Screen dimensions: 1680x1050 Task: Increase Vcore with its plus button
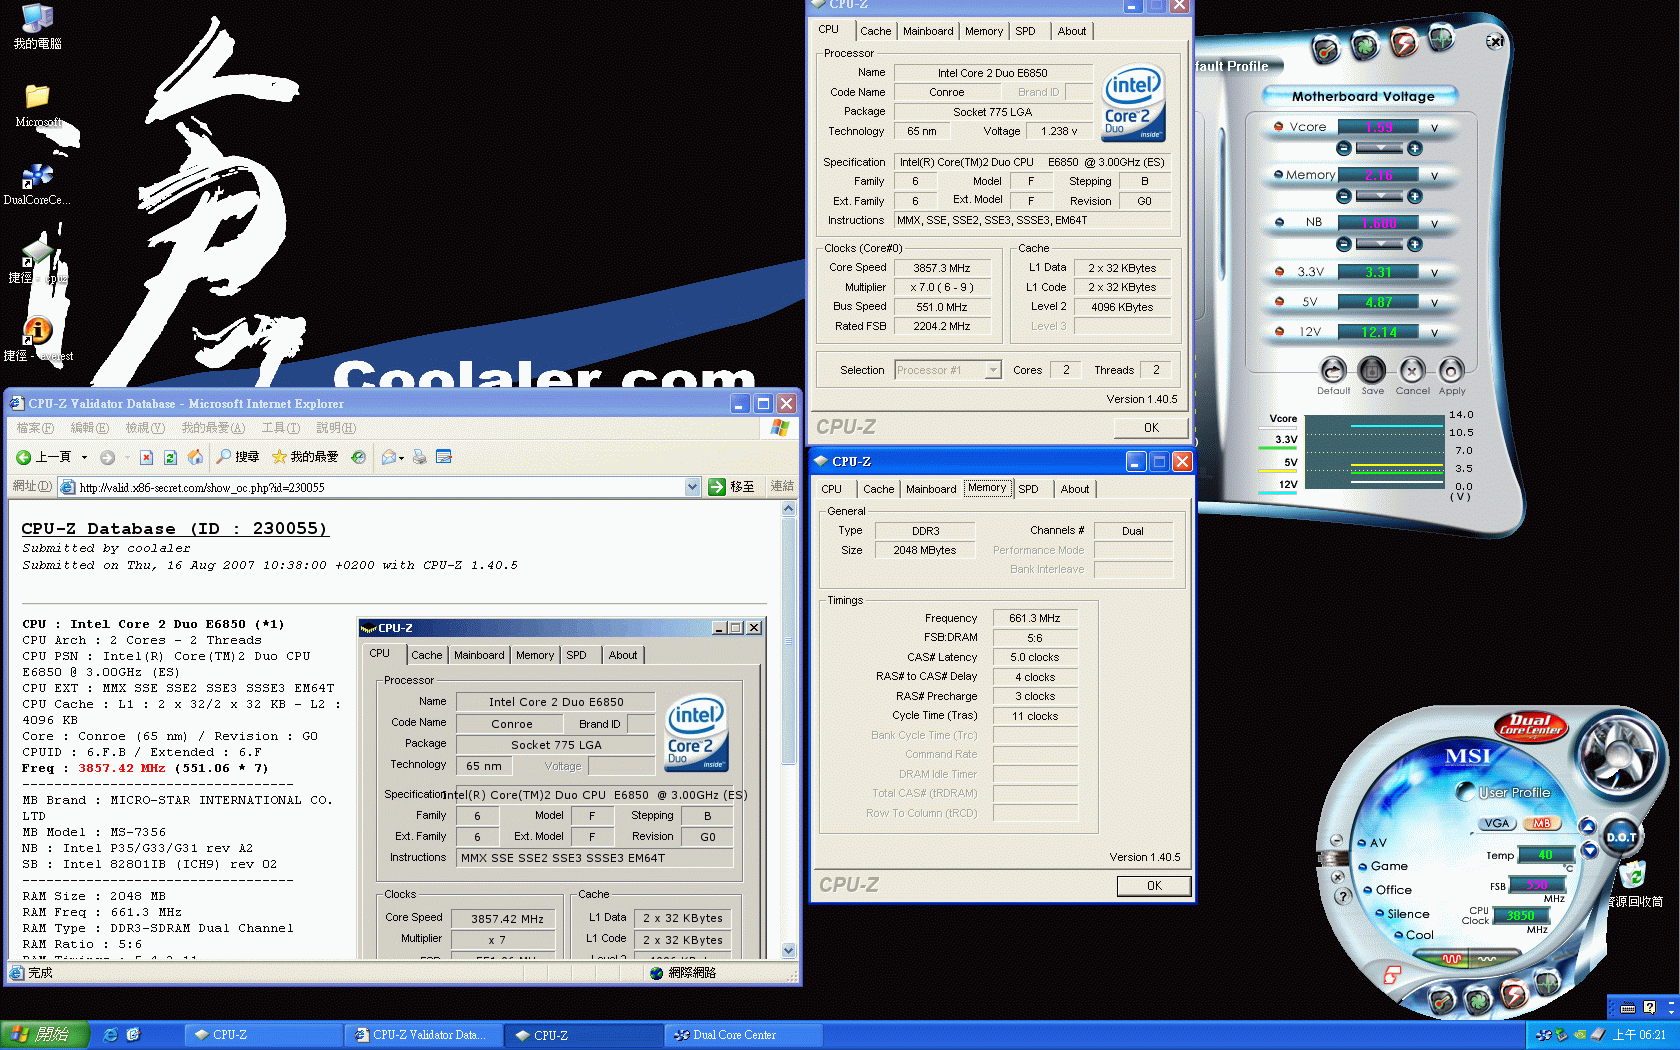[1414, 148]
